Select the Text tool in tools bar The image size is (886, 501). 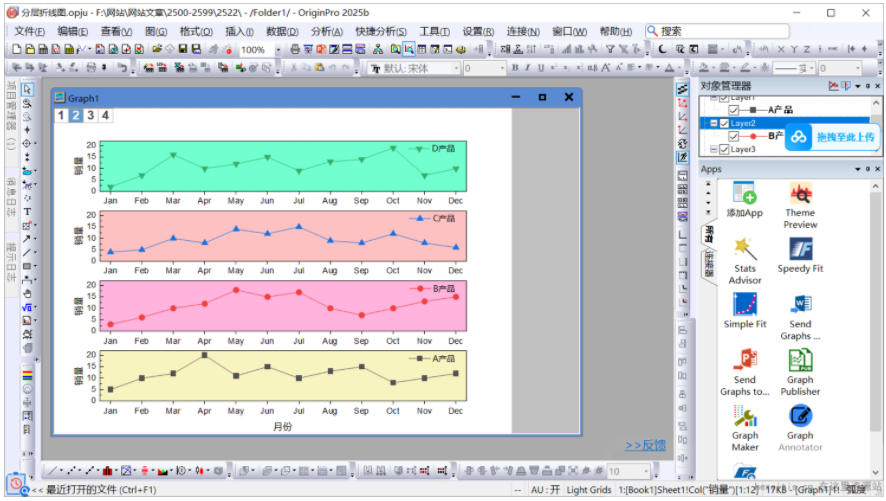coord(27,212)
